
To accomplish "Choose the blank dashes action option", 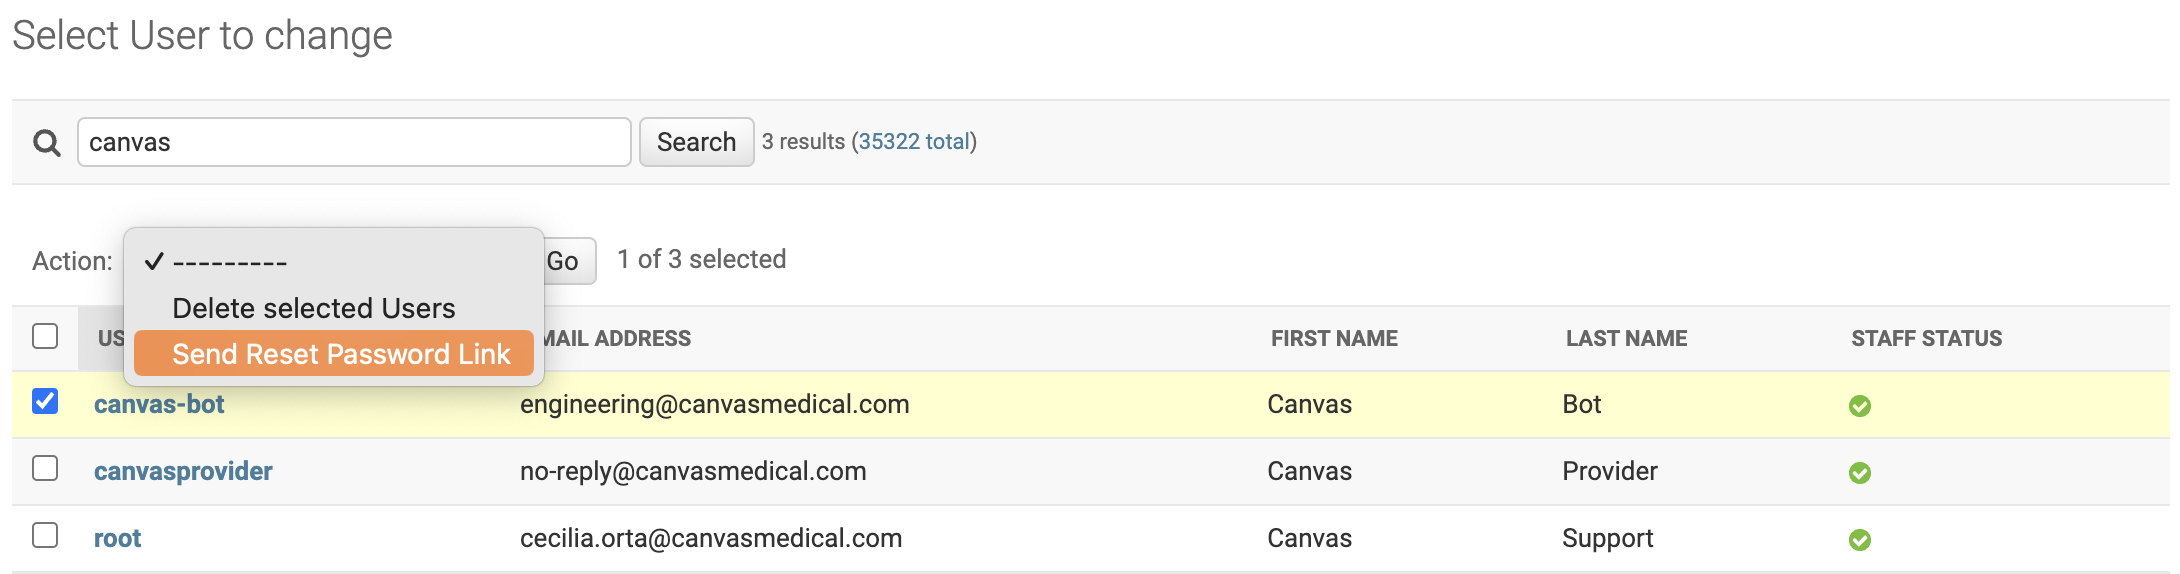I will point(230,262).
